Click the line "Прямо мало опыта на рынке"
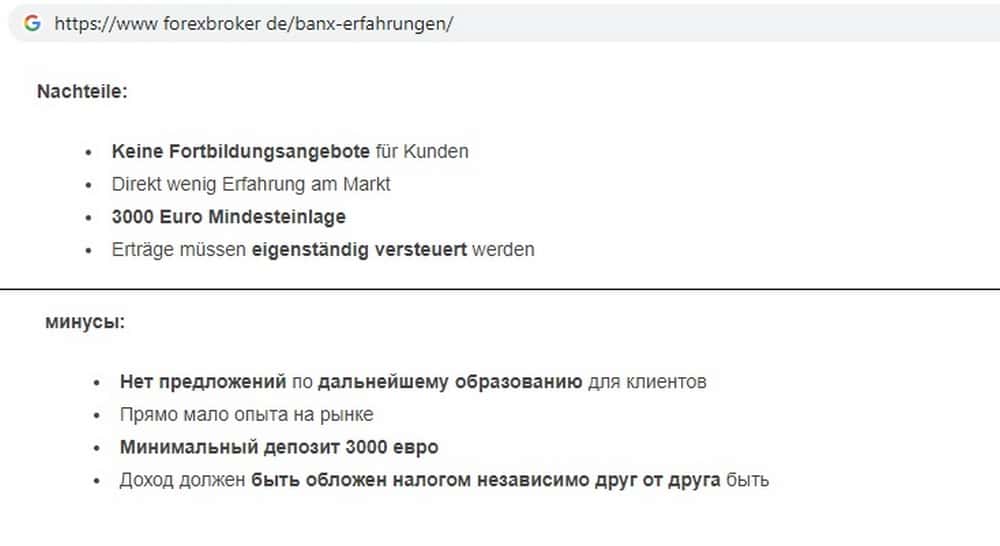The height and width of the screenshot is (546, 1000). [246, 414]
